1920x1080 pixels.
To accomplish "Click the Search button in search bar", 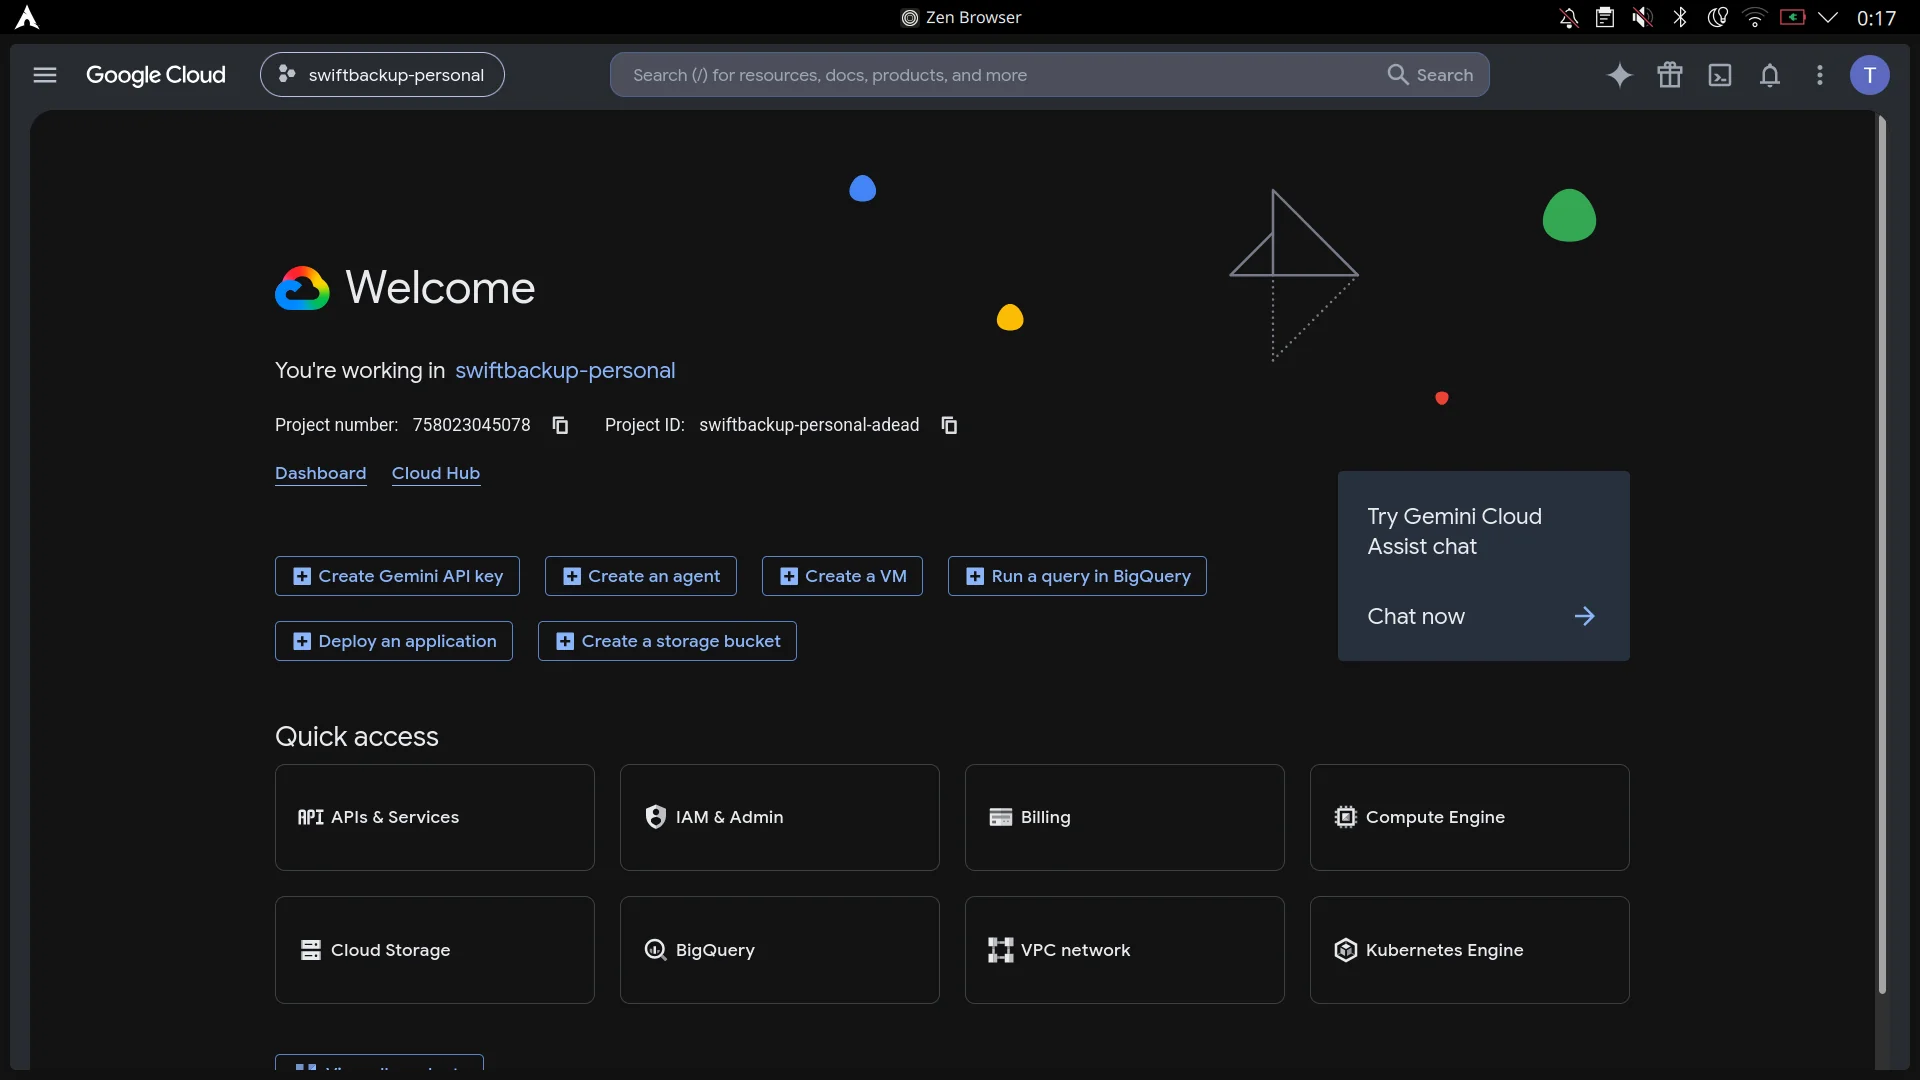I will pos(1430,75).
